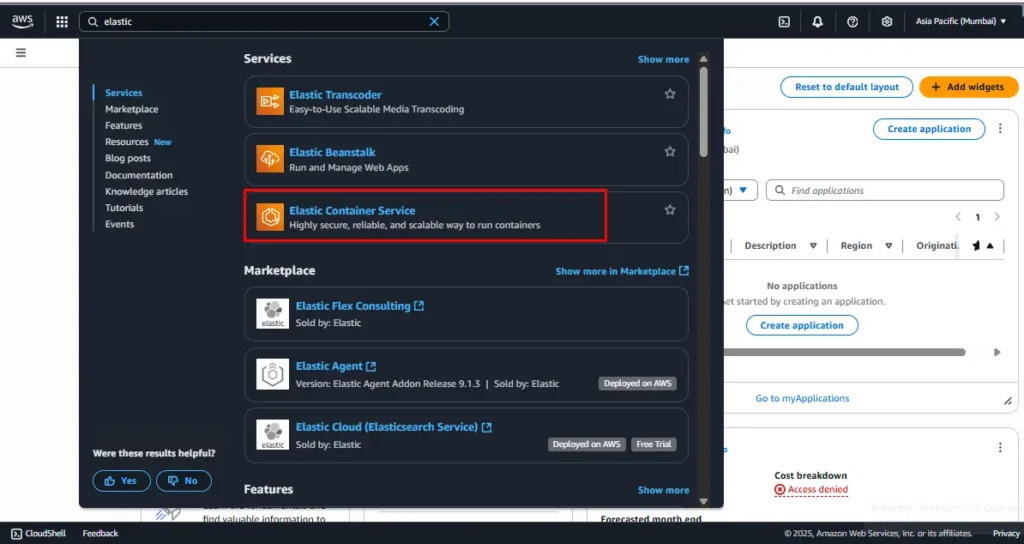The image size is (1024, 544).
Task: Open the region filter dropdown arrow beside search
Action: click(743, 190)
